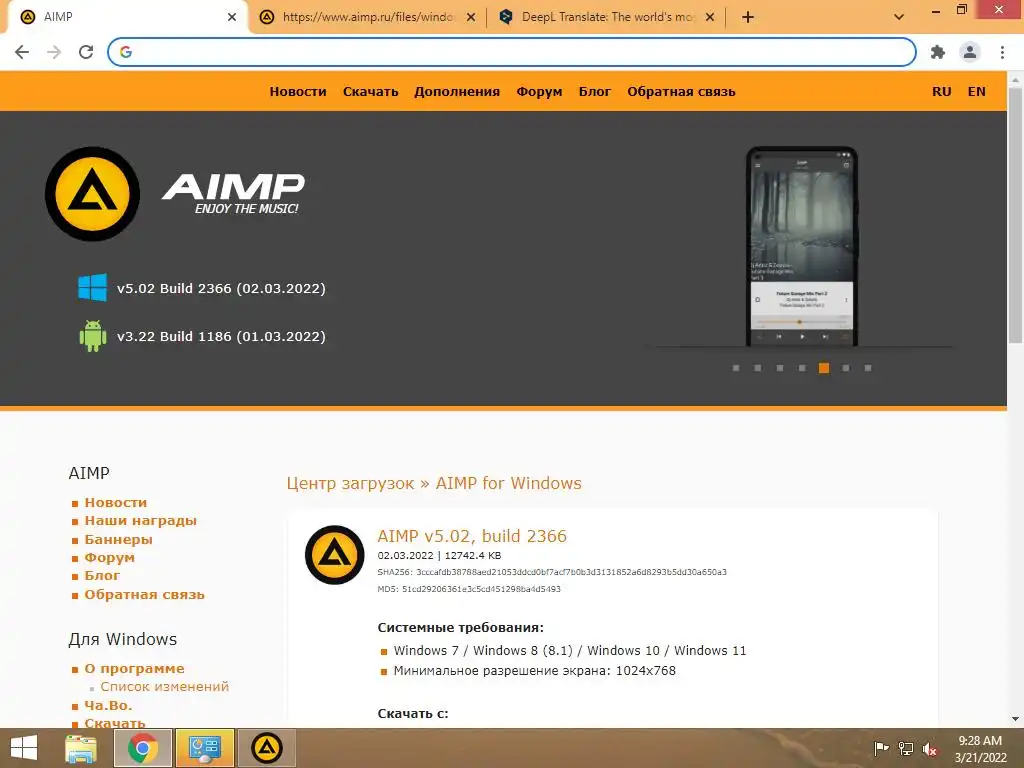The width and height of the screenshot is (1024, 768).
Task: Open Блог in top navigation
Action: click(x=594, y=91)
